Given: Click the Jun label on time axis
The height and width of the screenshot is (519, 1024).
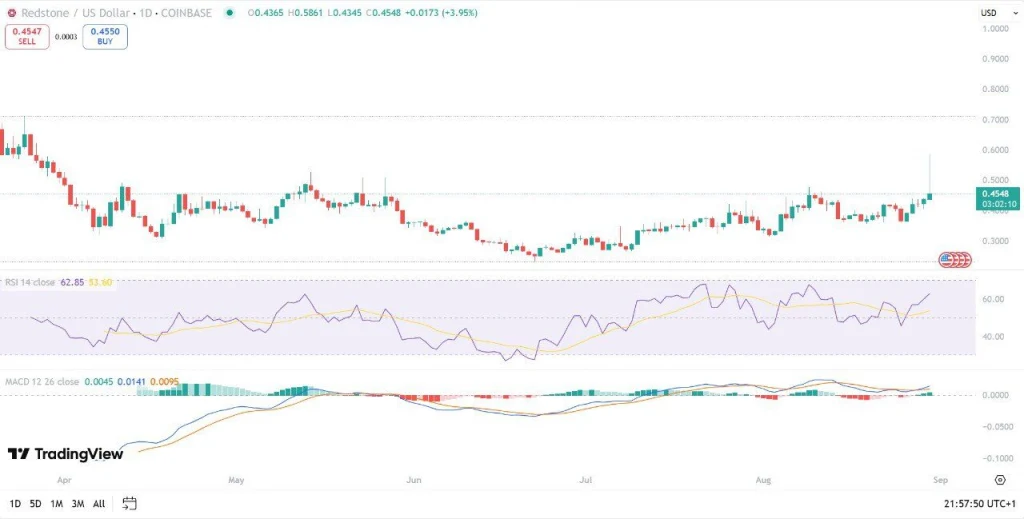Looking at the screenshot, I should pos(413,480).
